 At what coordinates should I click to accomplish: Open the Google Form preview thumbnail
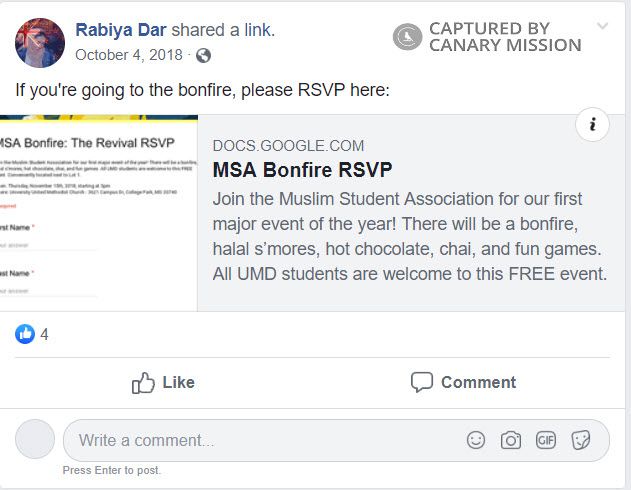click(x=98, y=213)
